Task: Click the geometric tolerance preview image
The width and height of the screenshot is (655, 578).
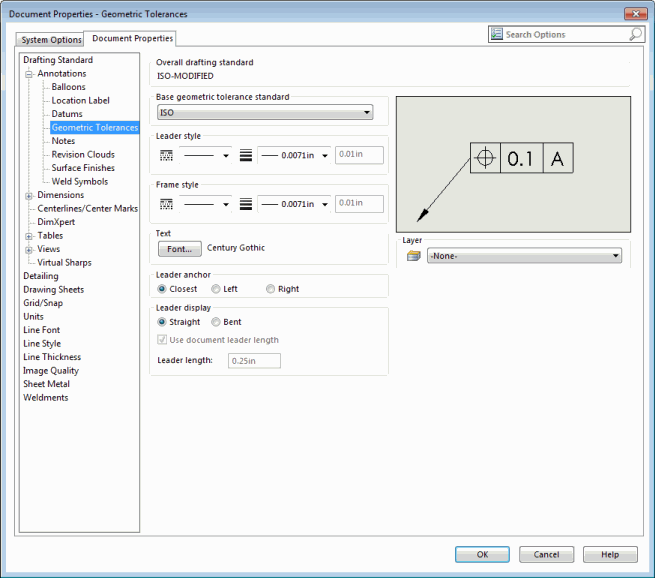Action: (x=513, y=165)
